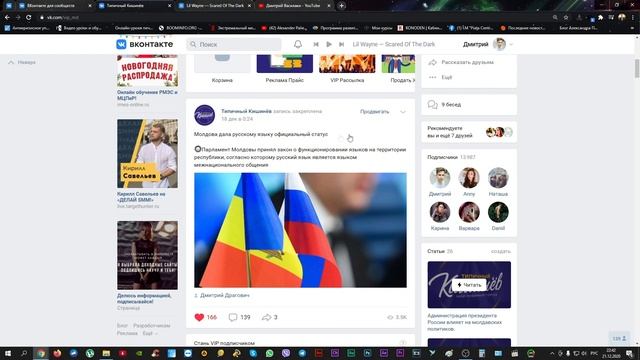Switch to the Типичный Кишинёв browser tab
This screenshot has height=360, width=640.
coord(135,6)
